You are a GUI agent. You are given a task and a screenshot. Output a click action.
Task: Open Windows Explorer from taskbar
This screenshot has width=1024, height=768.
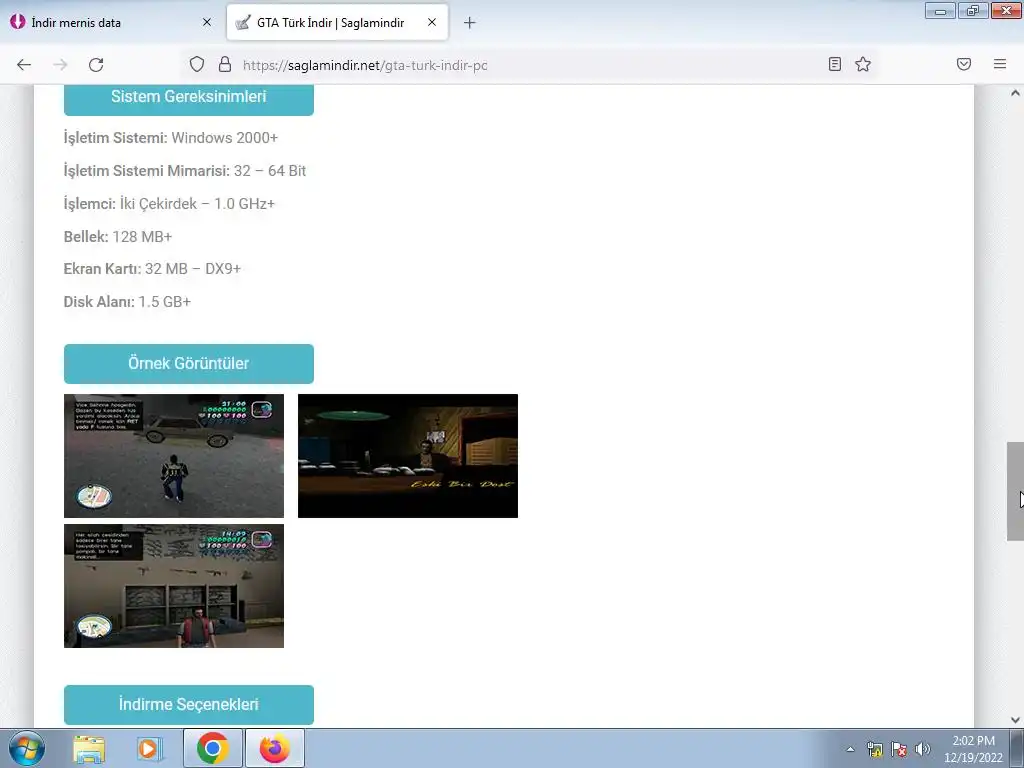tap(89, 748)
